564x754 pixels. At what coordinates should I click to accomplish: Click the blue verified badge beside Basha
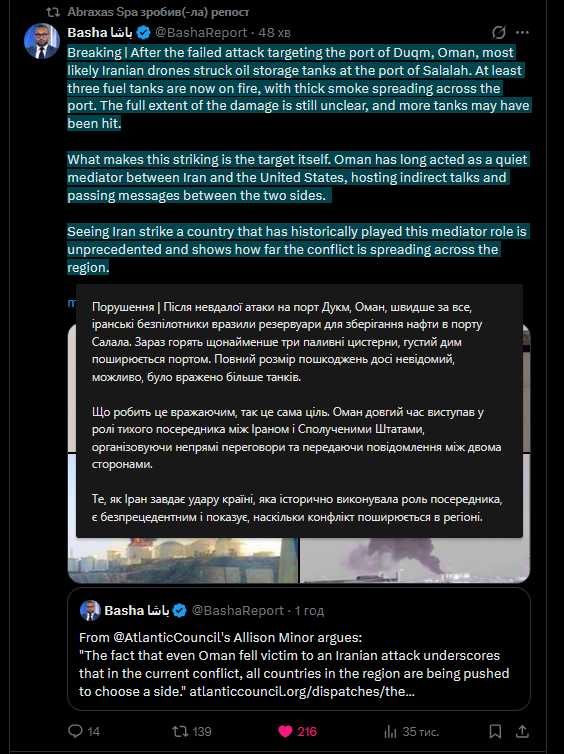tap(143, 32)
